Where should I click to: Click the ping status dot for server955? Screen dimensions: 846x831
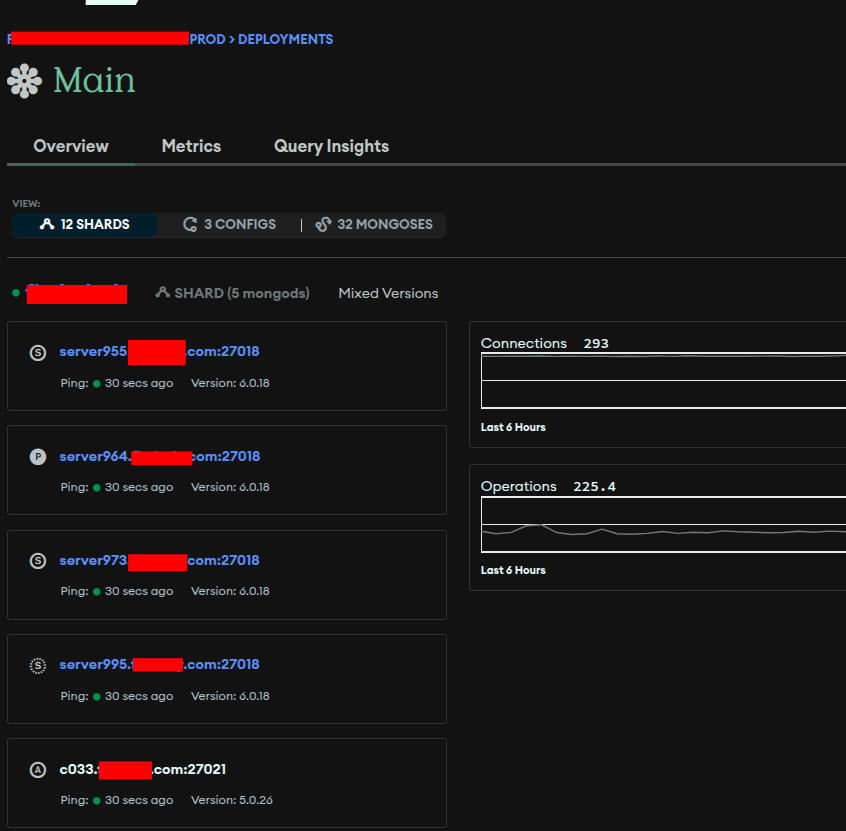click(97, 384)
